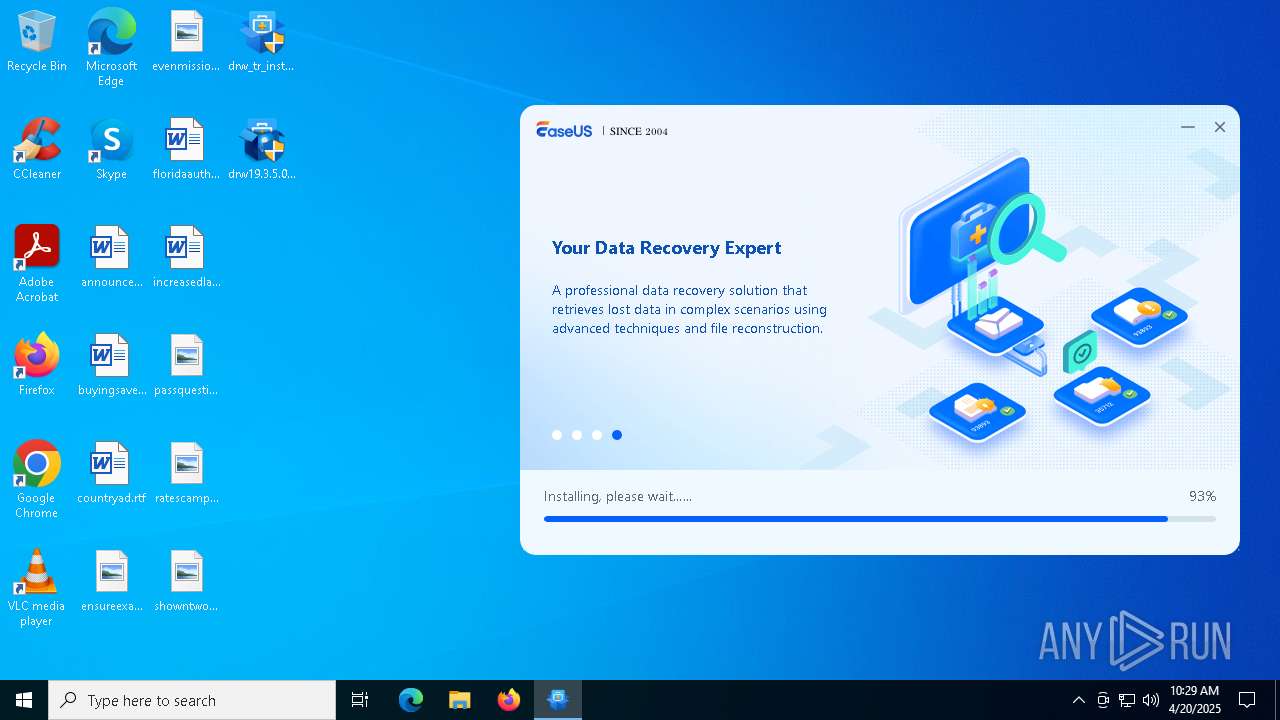Minimize the EaseUS installer window
Viewport: 1280px width, 720px height.
click(x=1188, y=127)
